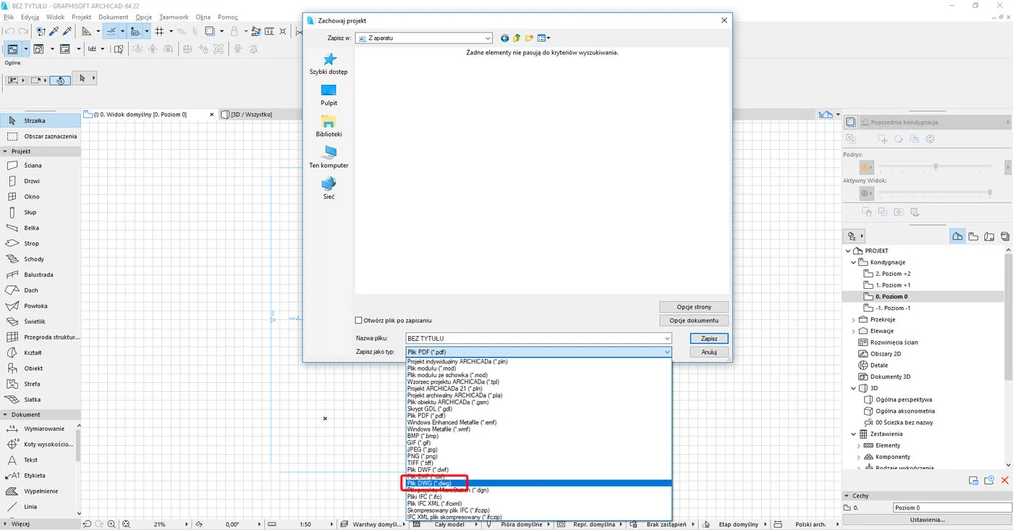The height and width of the screenshot is (530, 1013).
Task: Select the Siatka mesh tool
Action: pyautogui.click(x=40, y=399)
